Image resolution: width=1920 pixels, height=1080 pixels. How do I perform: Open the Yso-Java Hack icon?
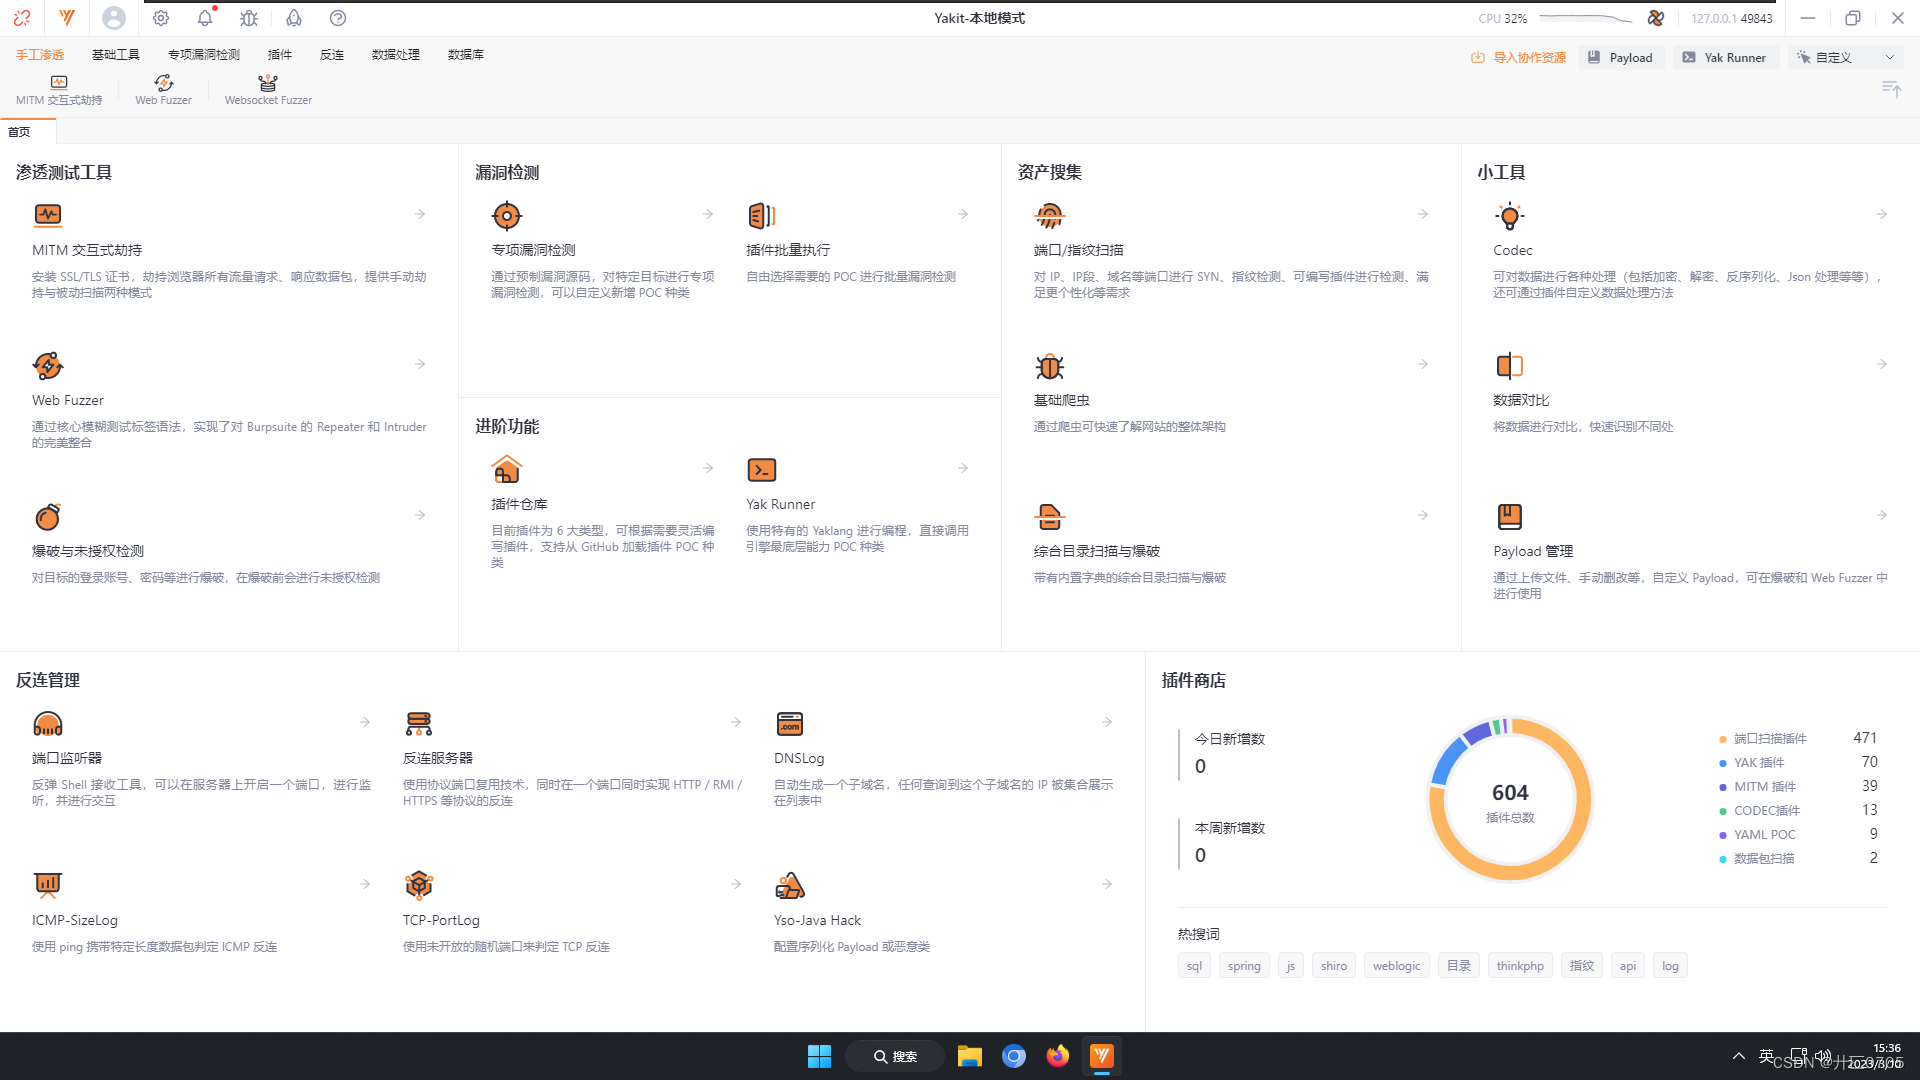pos(789,885)
